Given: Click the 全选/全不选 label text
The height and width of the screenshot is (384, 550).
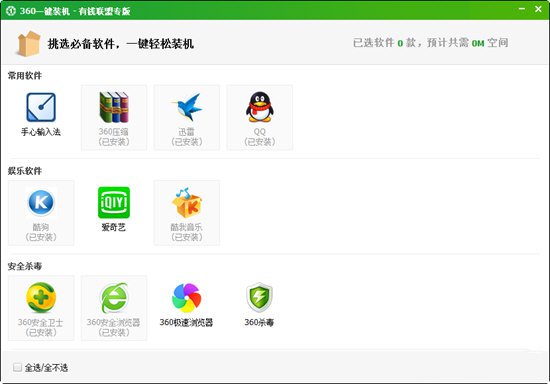Looking at the screenshot, I should (x=46, y=368).
